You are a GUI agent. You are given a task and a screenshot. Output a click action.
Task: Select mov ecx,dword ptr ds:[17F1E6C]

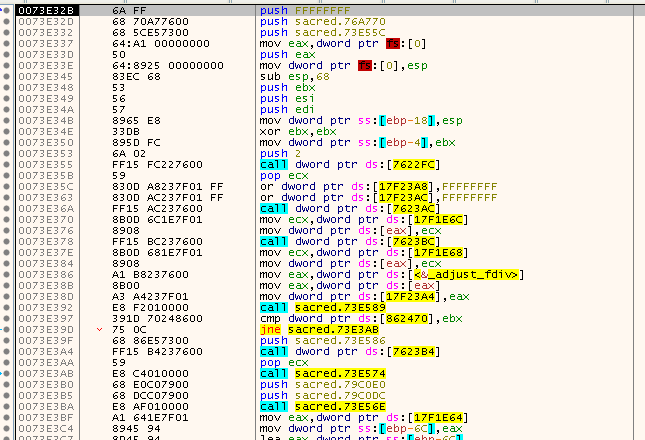tap(364, 219)
